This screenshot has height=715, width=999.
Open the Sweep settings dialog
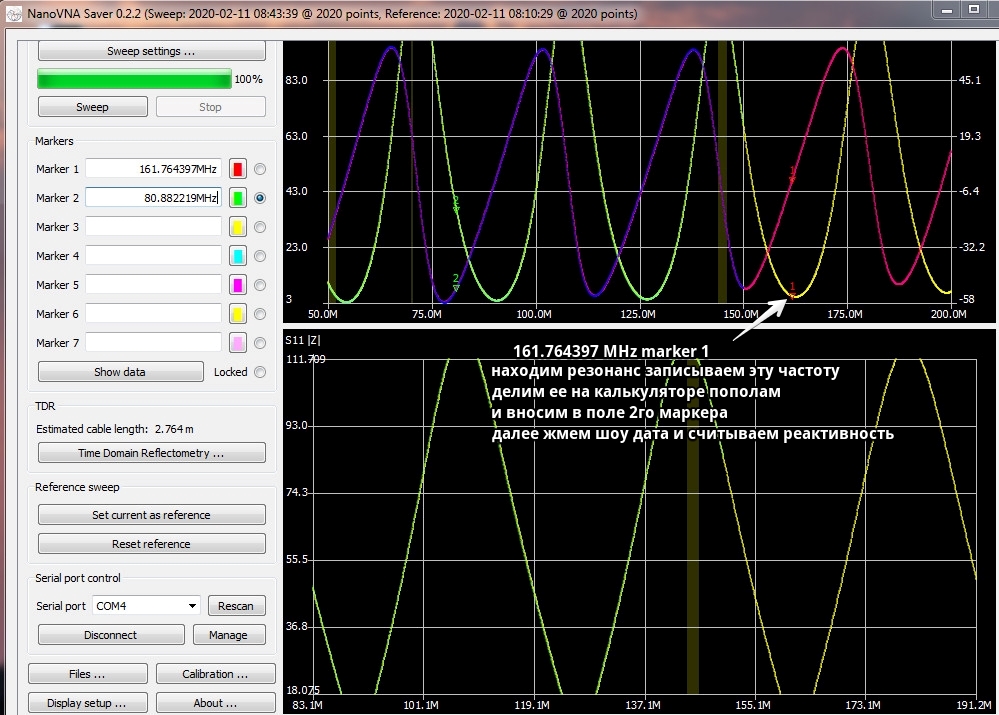tap(152, 51)
